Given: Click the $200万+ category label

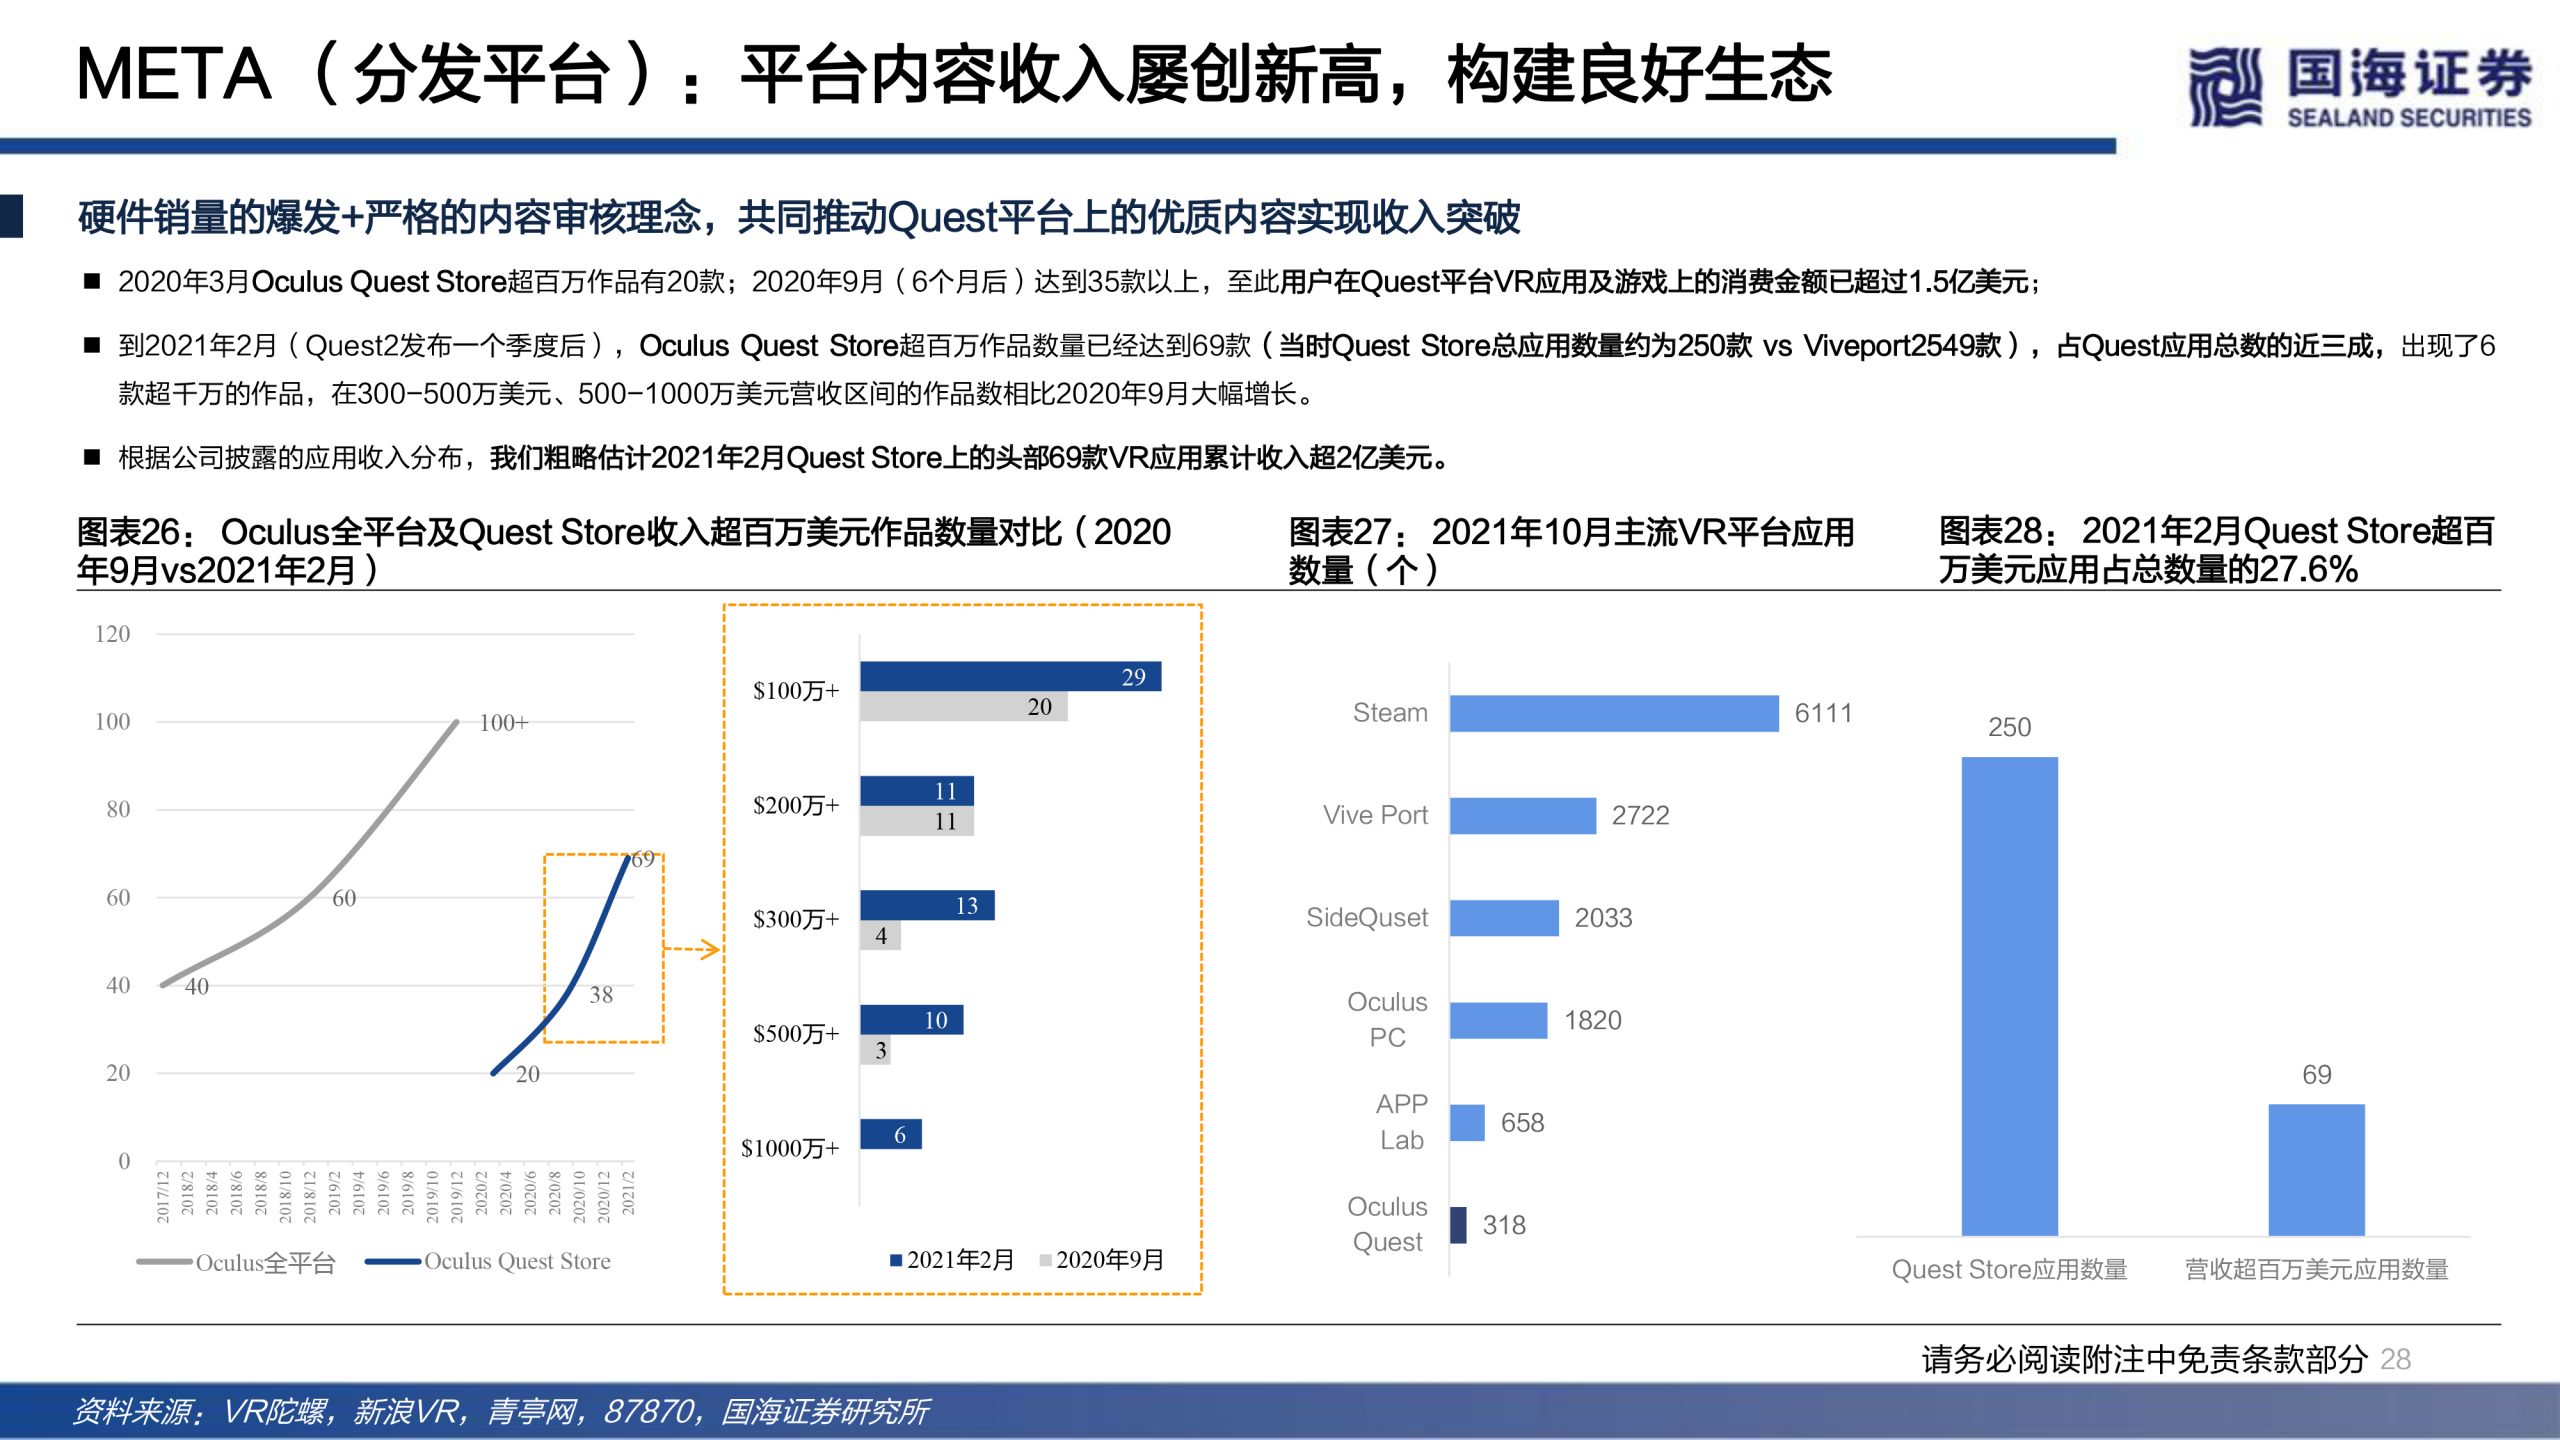Looking at the screenshot, I should coord(796,805).
